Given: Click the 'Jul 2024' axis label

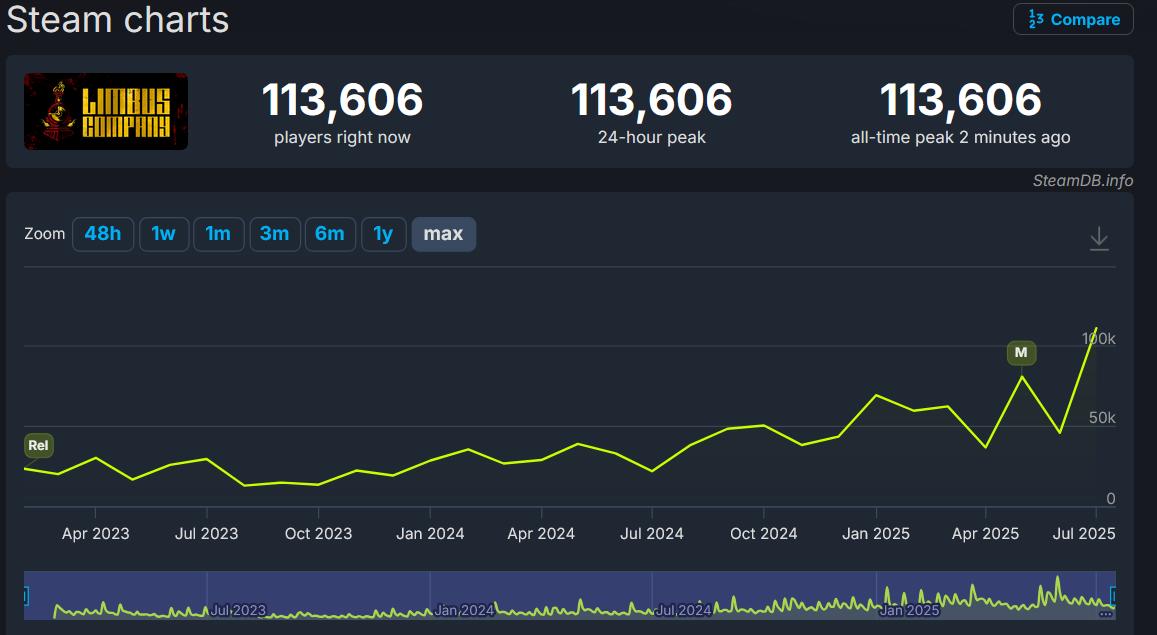Looking at the screenshot, I should pos(652,533).
